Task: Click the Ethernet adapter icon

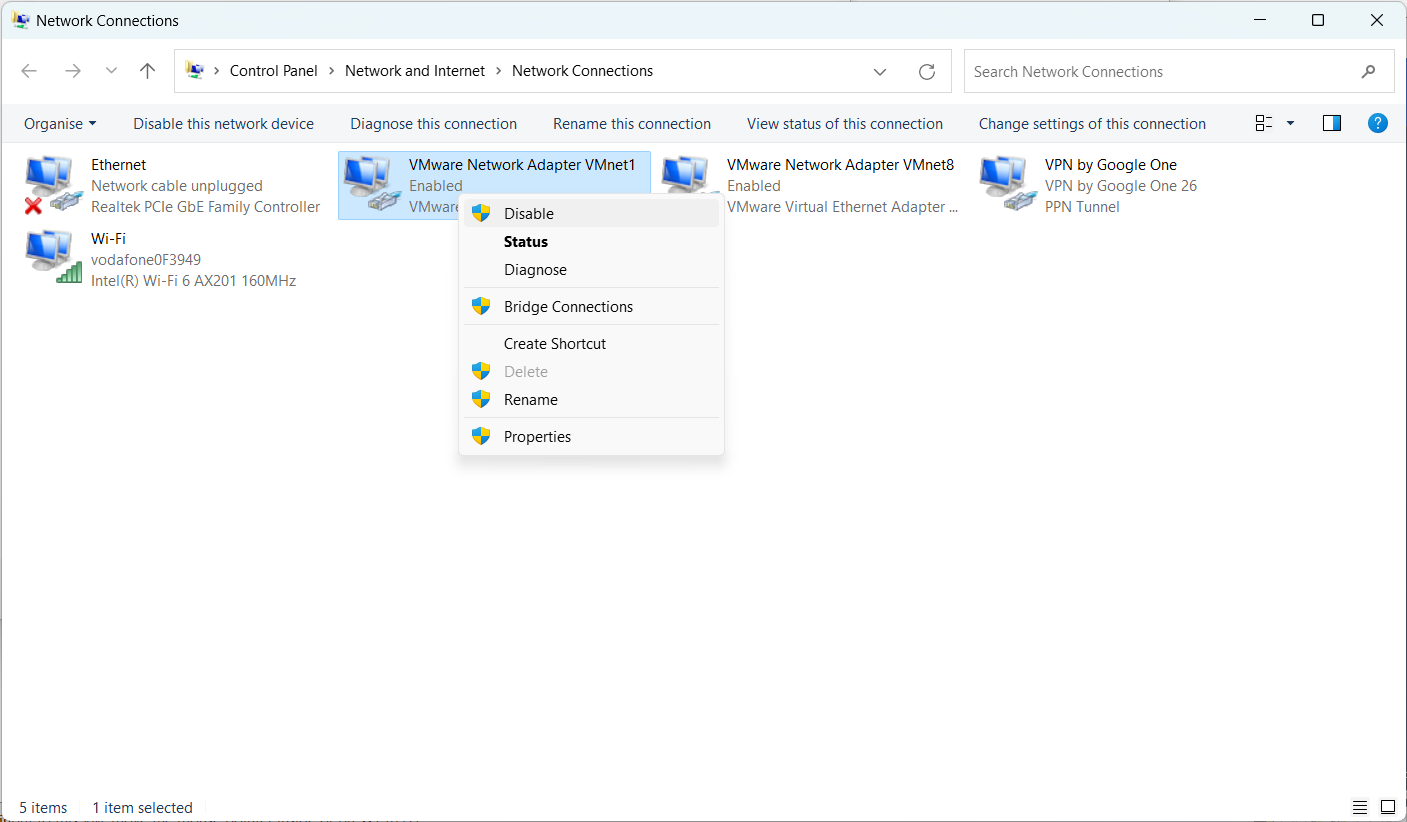Action: click(x=53, y=185)
